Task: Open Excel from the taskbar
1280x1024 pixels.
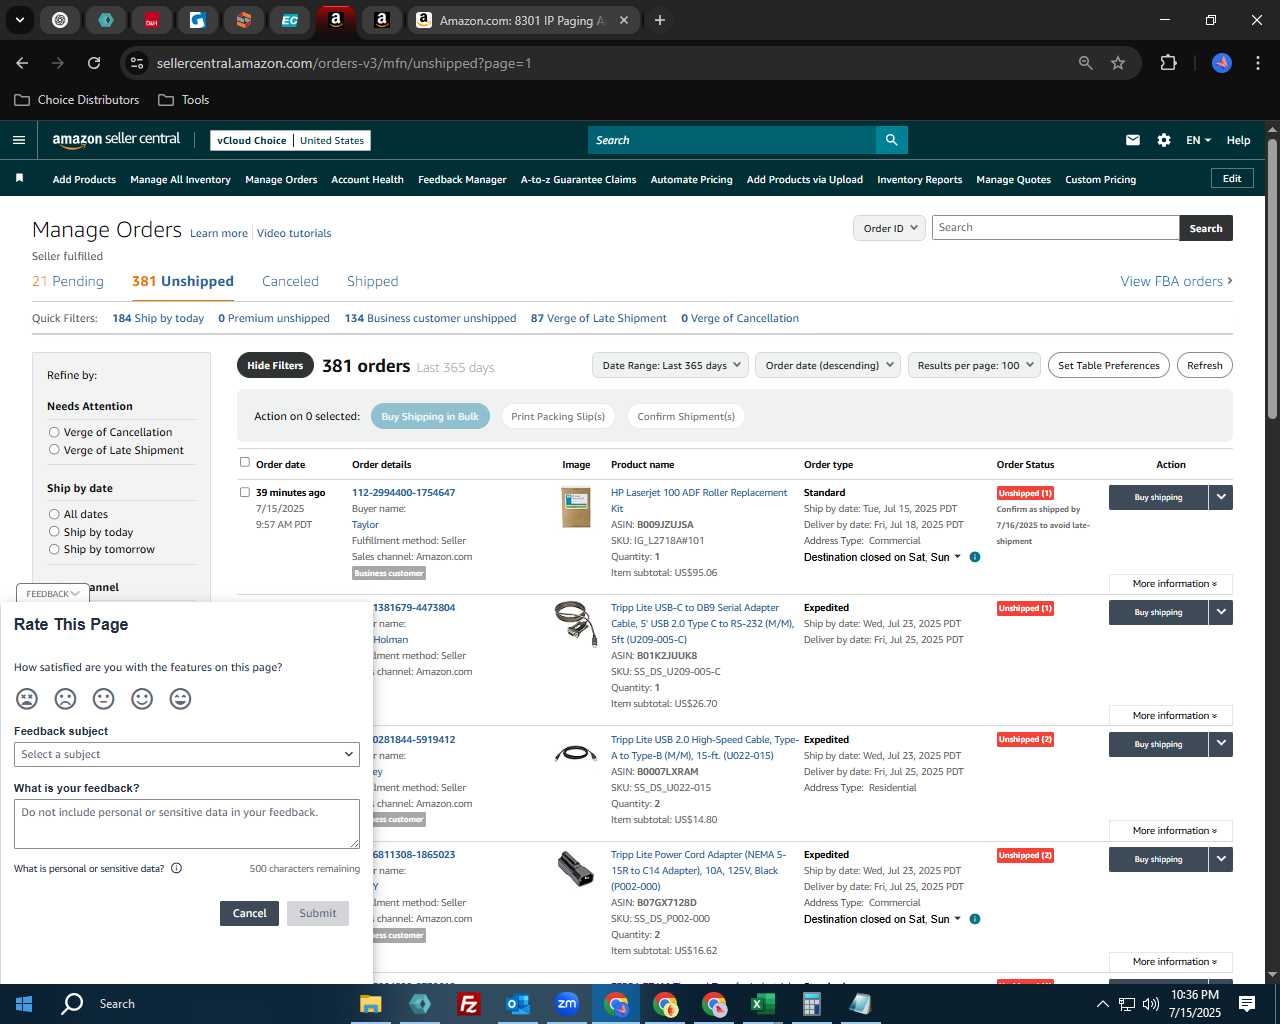Action: pyautogui.click(x=762, y=1004)
